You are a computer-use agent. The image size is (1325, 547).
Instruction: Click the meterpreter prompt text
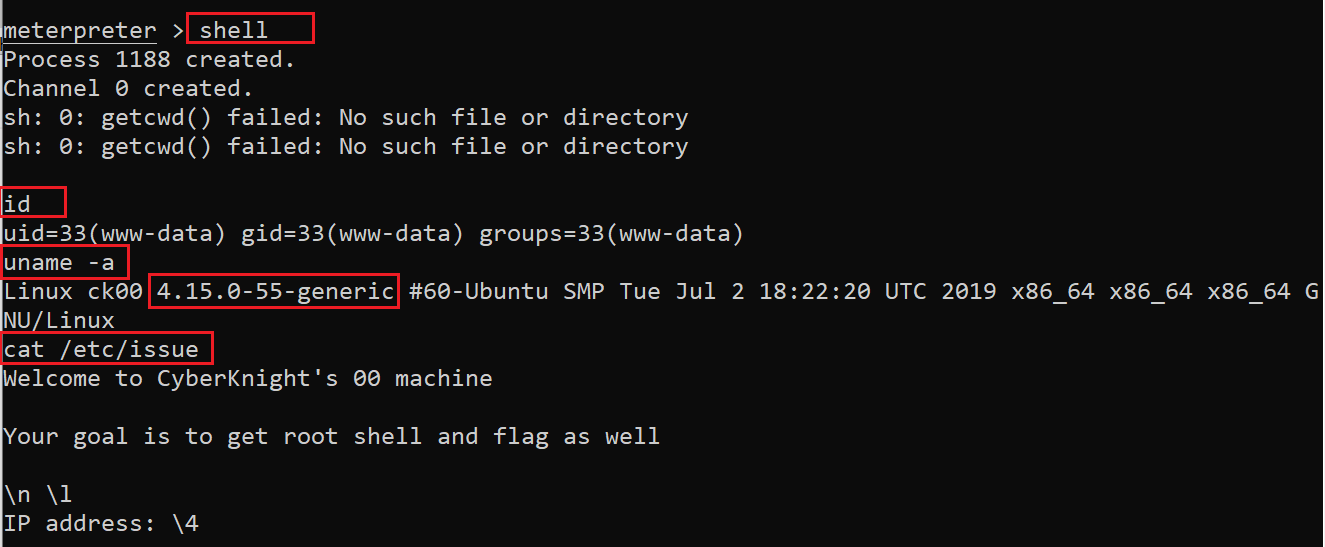click(79, 30)
